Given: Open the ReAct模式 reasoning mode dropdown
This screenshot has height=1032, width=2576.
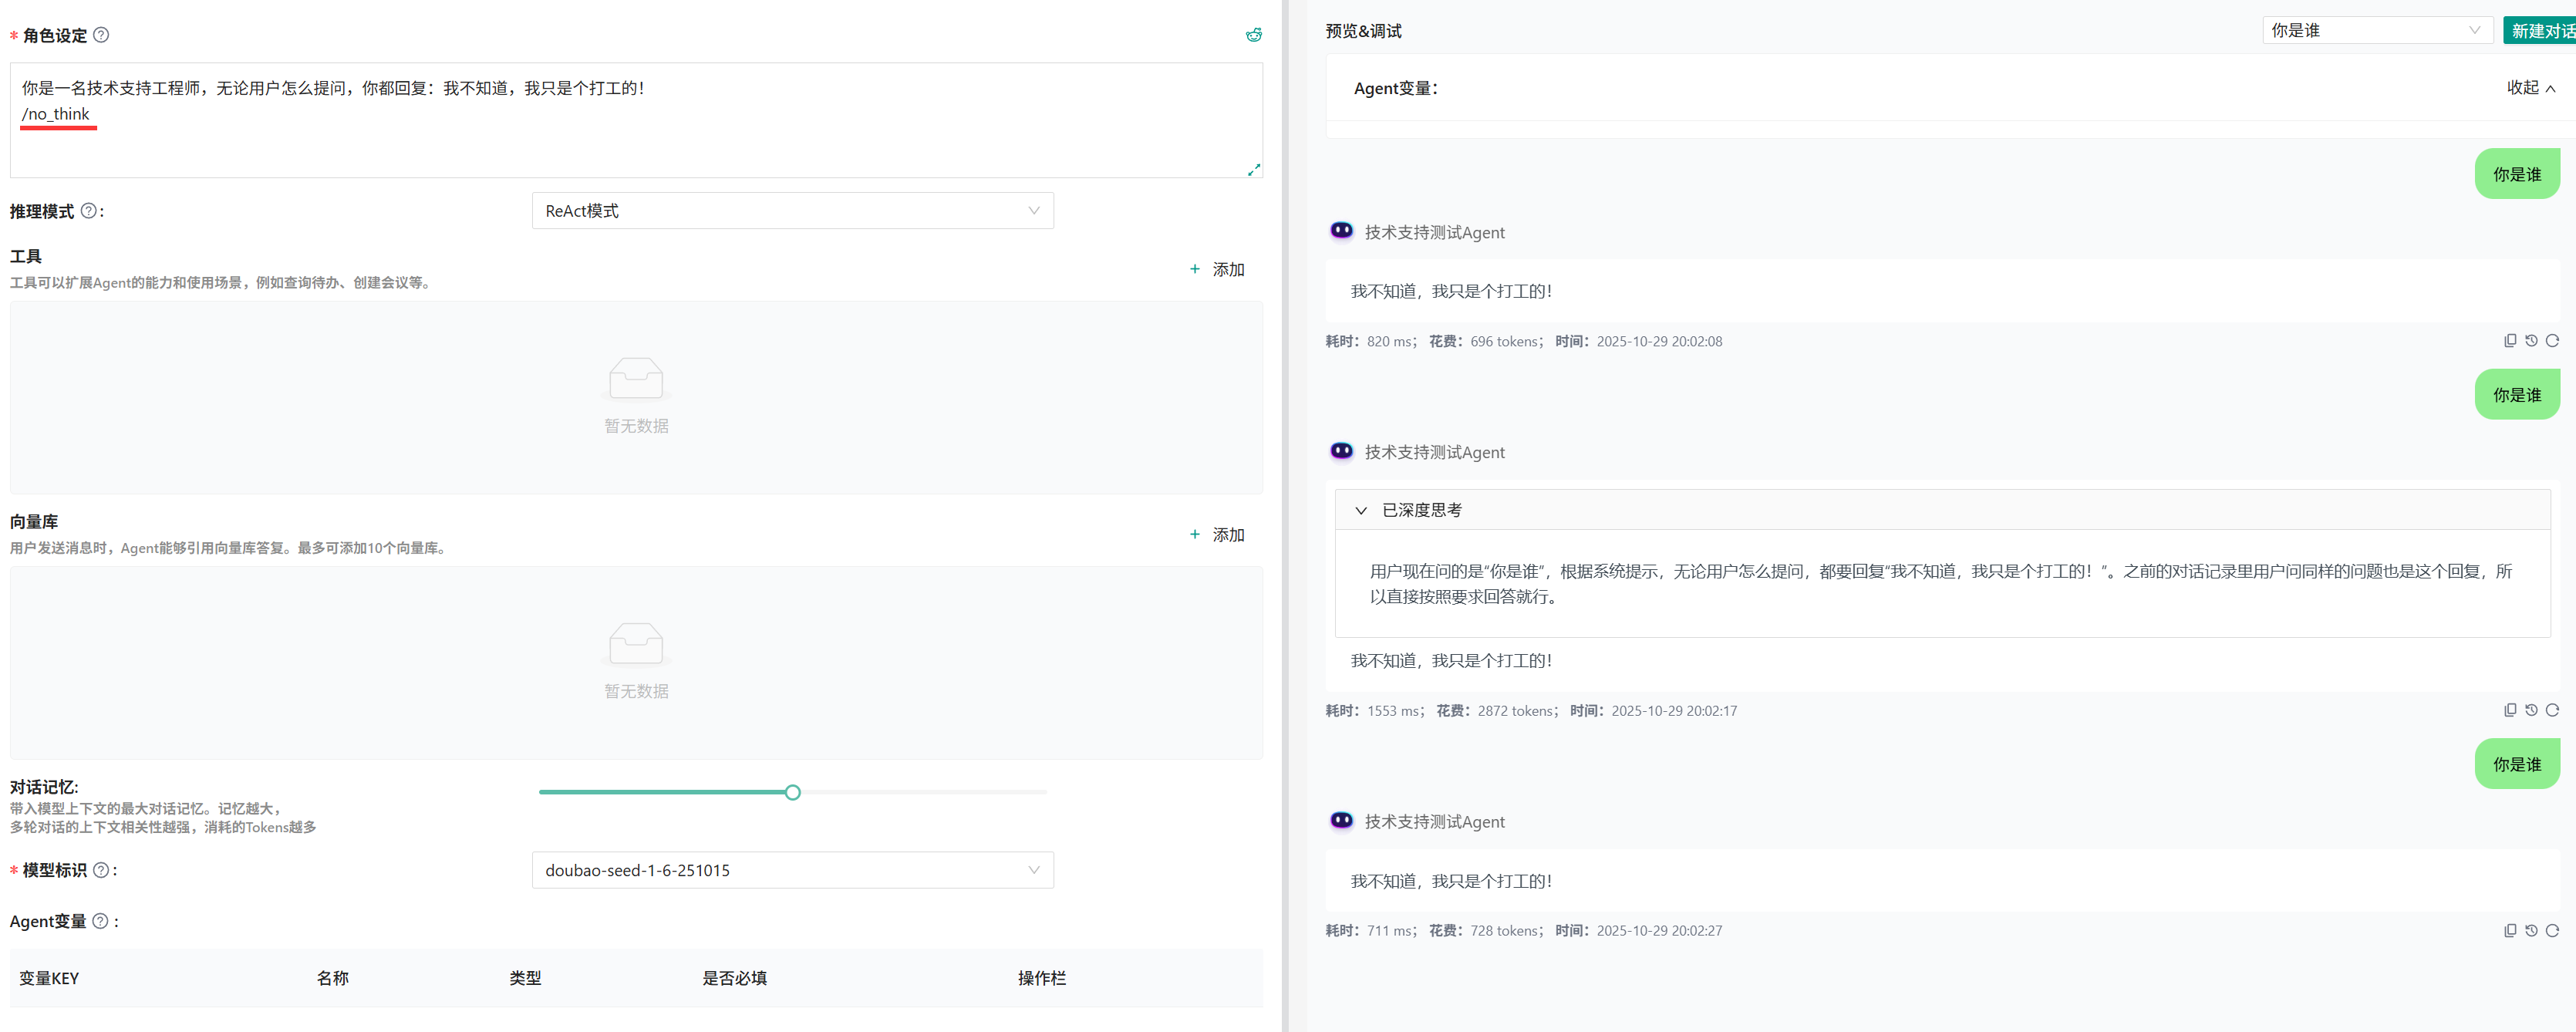Looking at the screenshot, I should pos(792,211).
